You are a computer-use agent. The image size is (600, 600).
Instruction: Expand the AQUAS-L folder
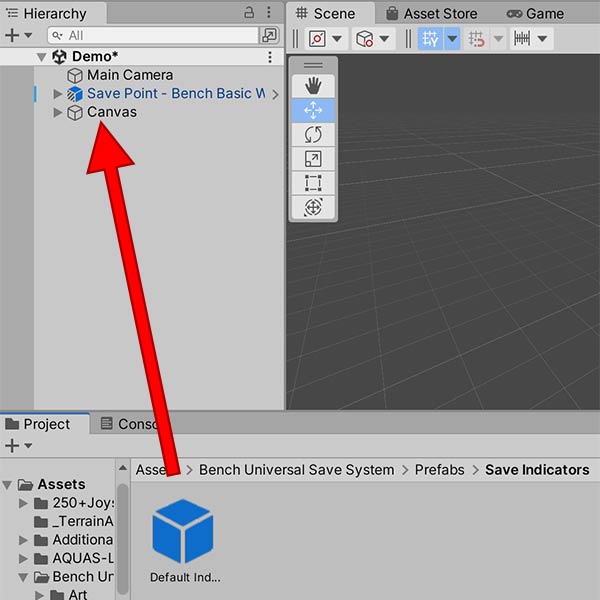[x=23, y=559]
